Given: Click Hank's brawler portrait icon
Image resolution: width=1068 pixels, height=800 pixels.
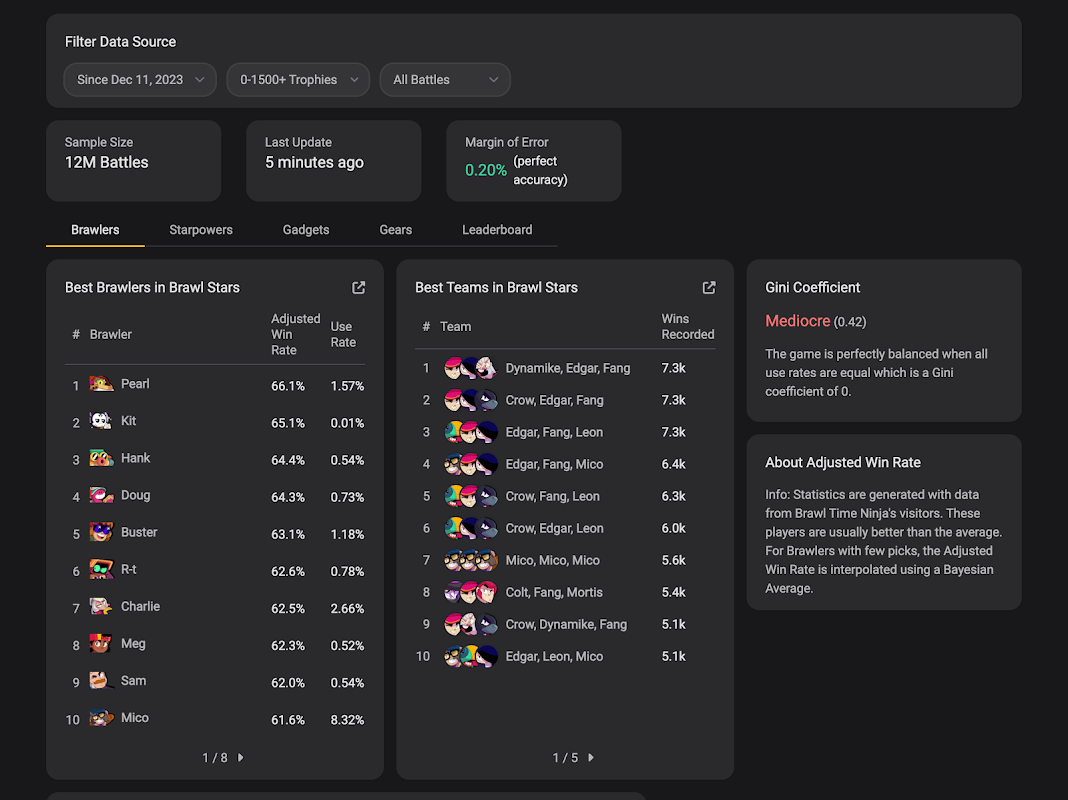Looking at the screenshot, I should pyautogui.click(x=101, y=458).
